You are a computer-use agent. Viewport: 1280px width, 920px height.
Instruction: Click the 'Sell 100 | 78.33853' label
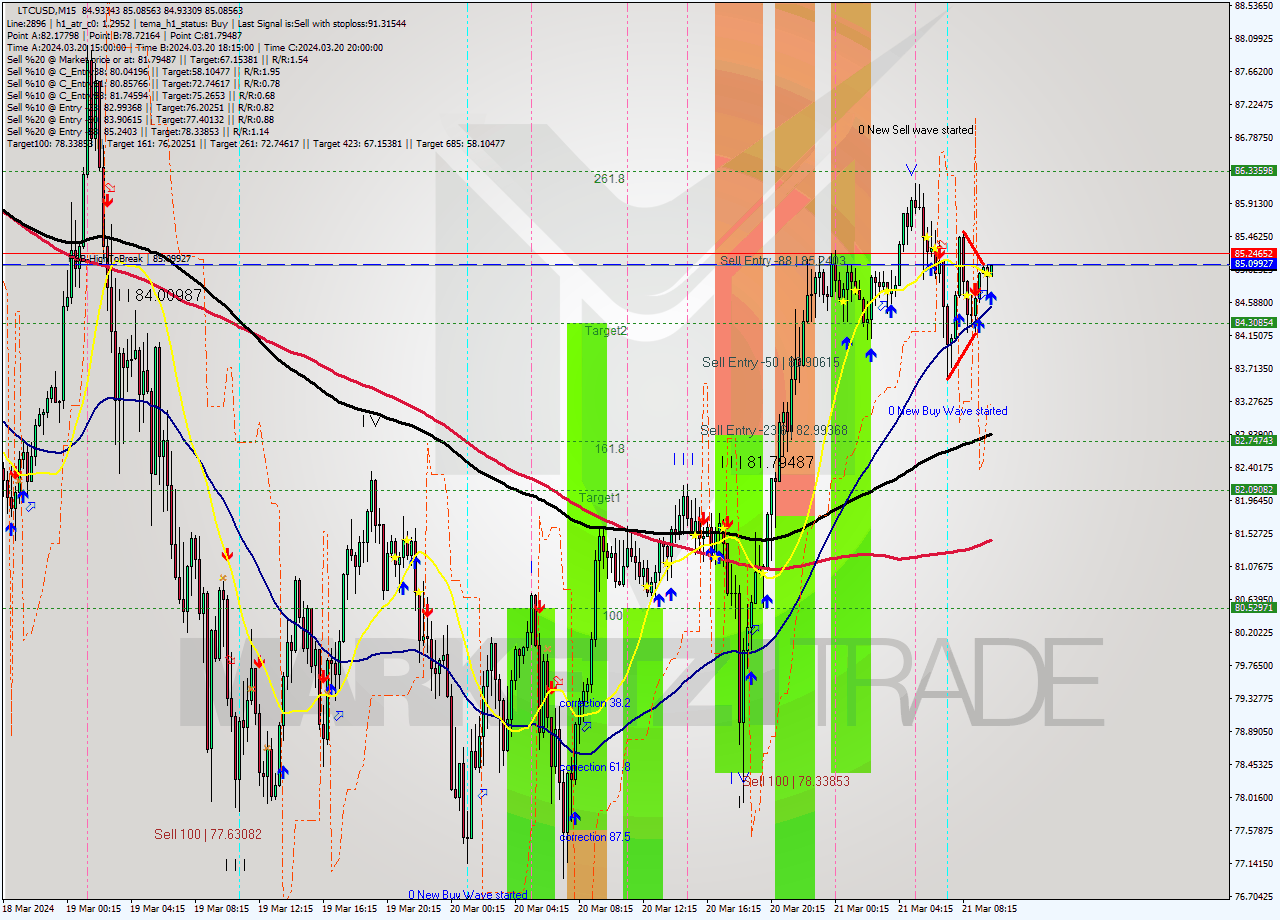797,781
